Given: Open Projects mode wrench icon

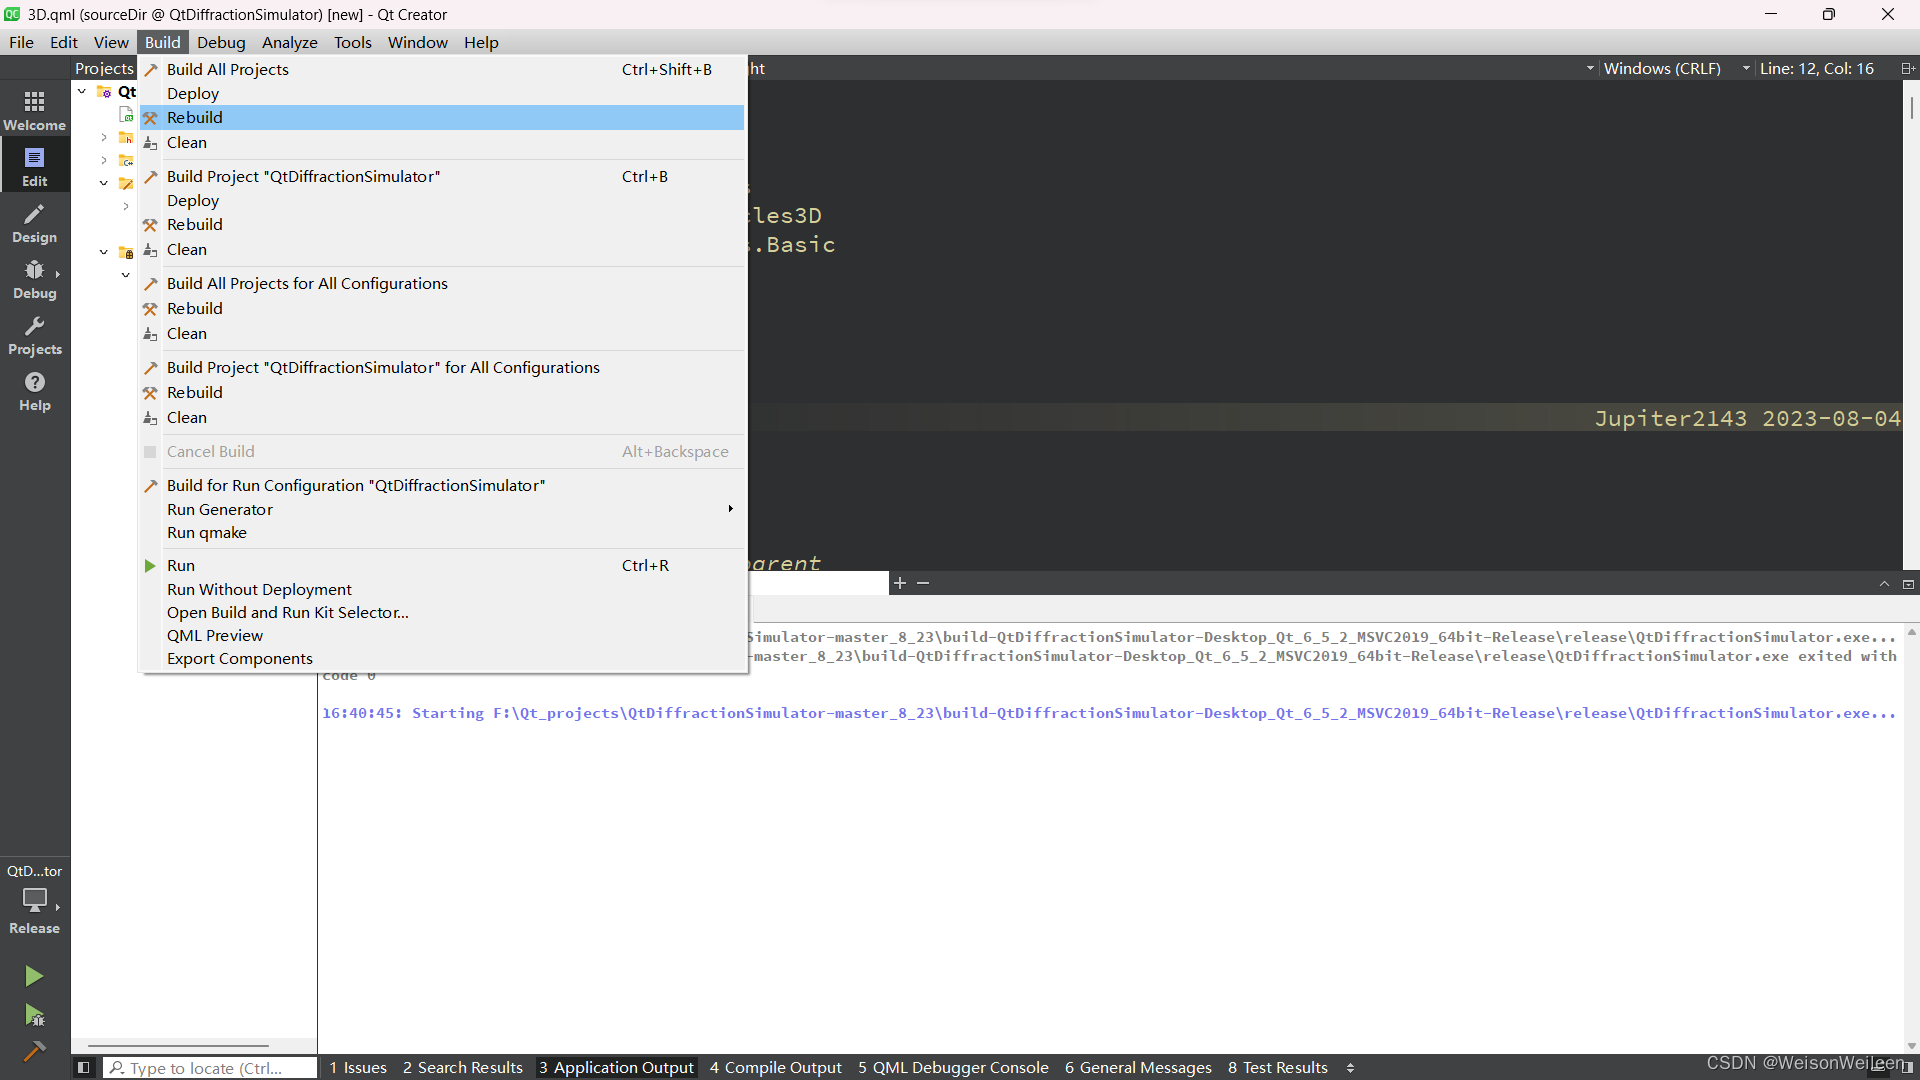Looking at the screenshot, I should tap(34, 335).
